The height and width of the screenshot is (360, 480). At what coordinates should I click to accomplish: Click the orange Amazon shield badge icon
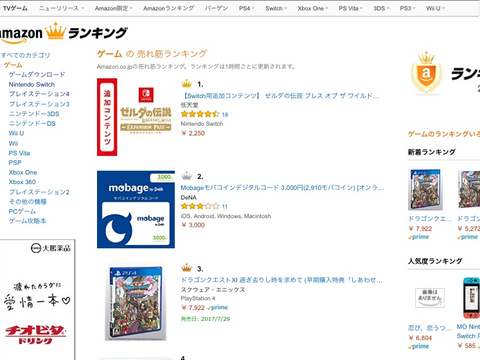426,73
